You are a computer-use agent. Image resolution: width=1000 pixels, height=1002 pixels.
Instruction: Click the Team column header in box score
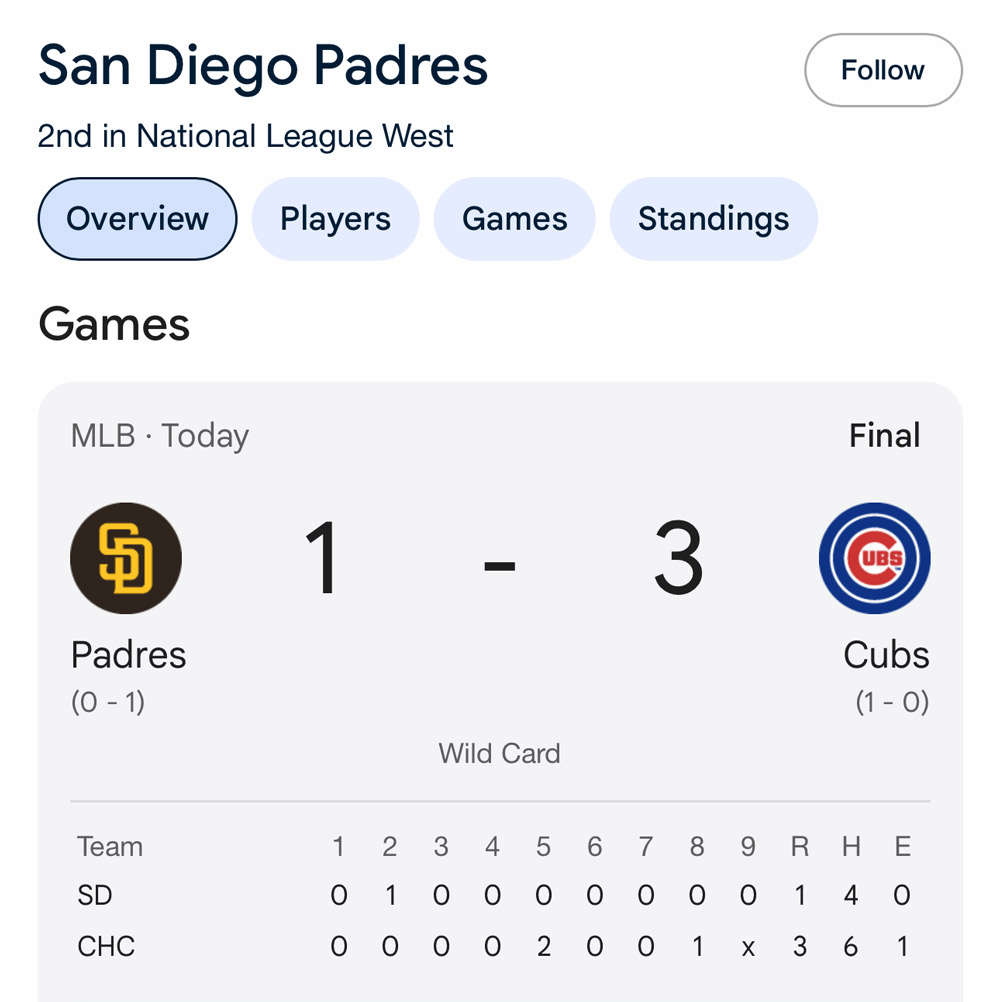click(110, 847)
